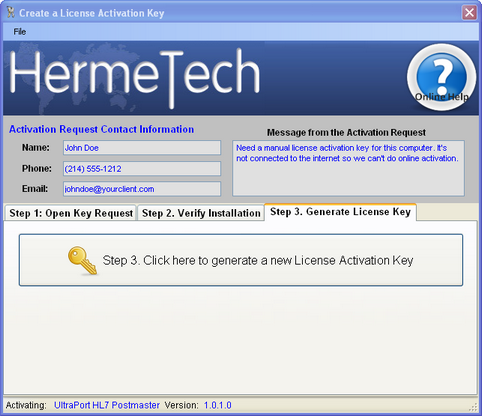Viewport: 482px width, 416px height.
Task: Click the Message from the Activation Request label
Action: [346, 132]
